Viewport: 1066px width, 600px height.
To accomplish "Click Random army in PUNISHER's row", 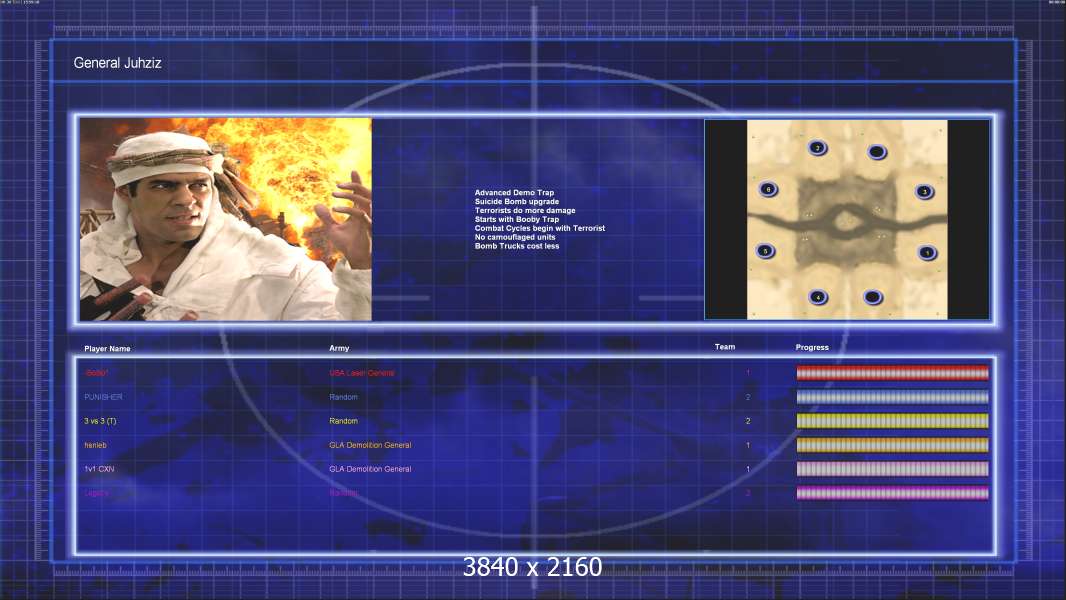I will pos(343,397).
